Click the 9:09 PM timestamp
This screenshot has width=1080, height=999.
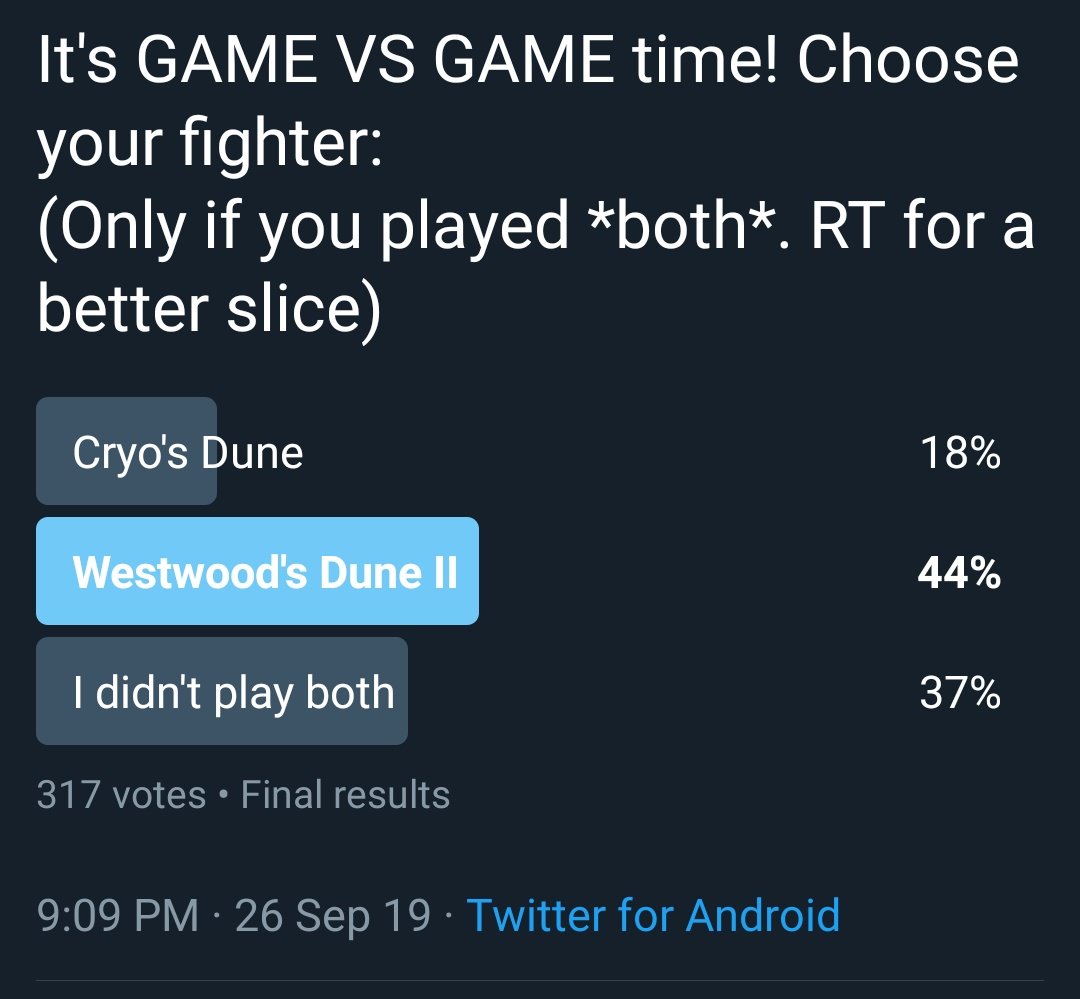pyautogui.click(x=118, y=915)
